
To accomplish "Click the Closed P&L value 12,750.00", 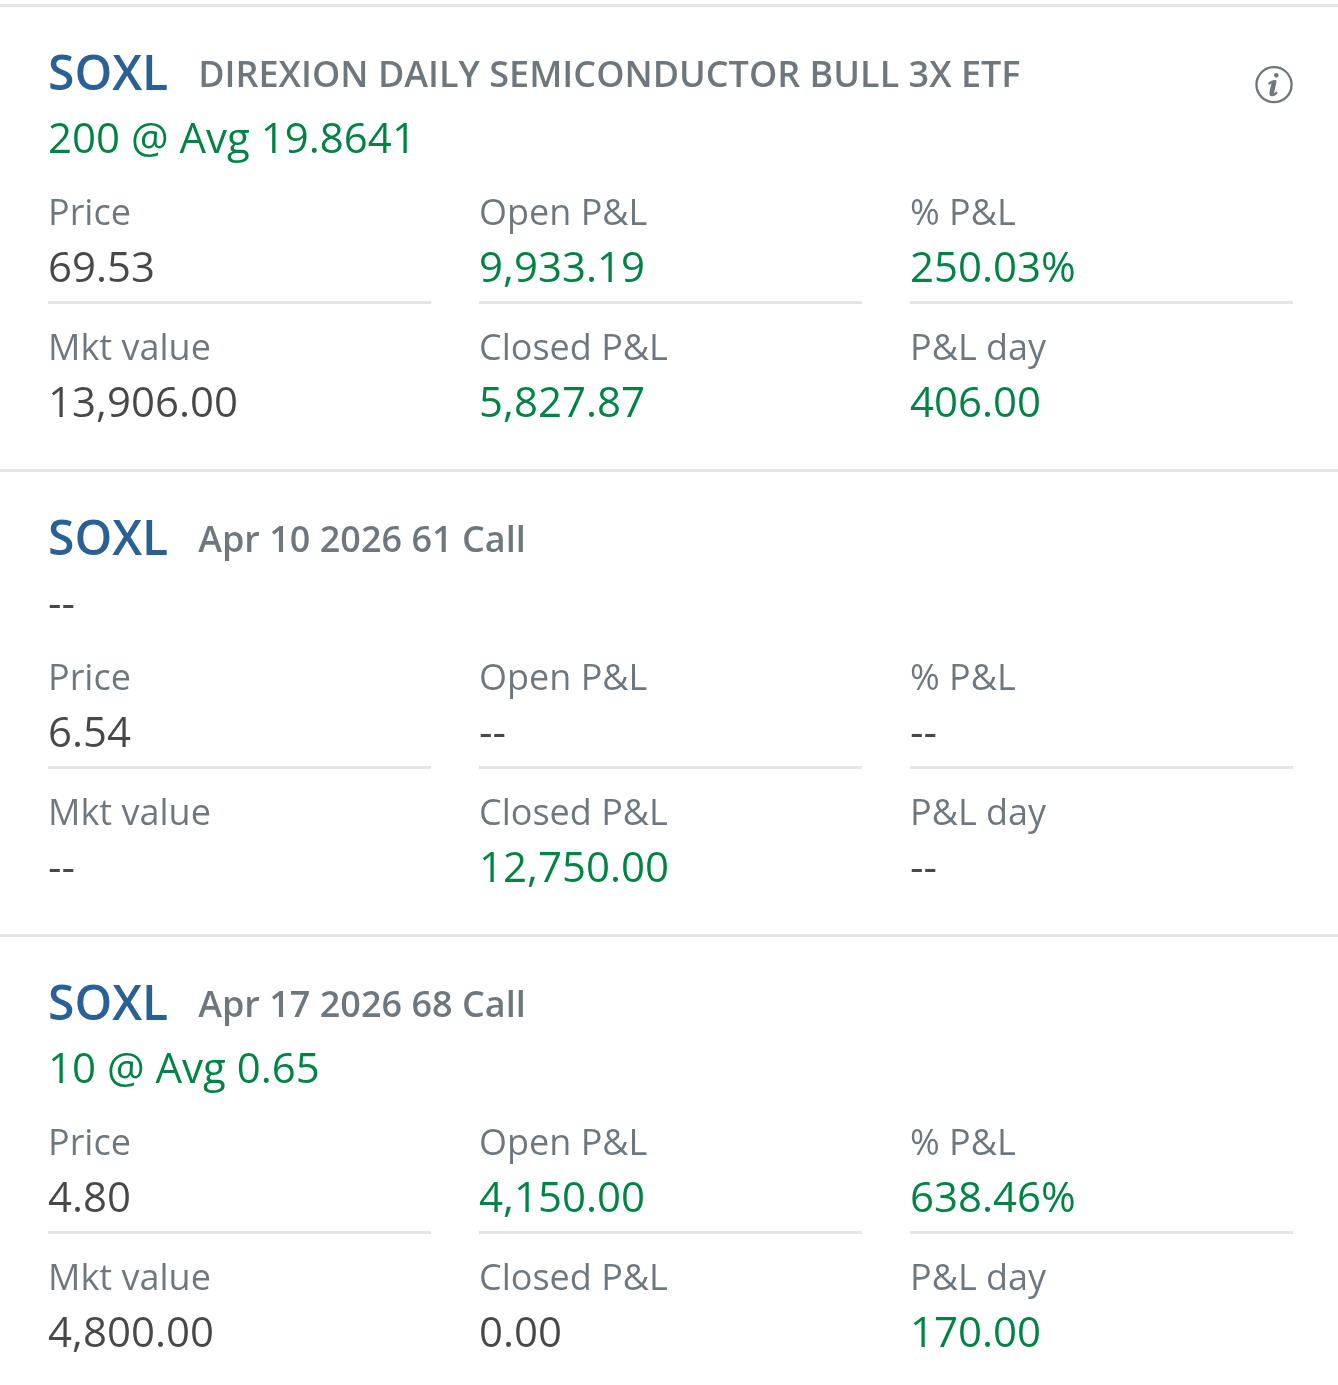I will (x=574, y=868).
